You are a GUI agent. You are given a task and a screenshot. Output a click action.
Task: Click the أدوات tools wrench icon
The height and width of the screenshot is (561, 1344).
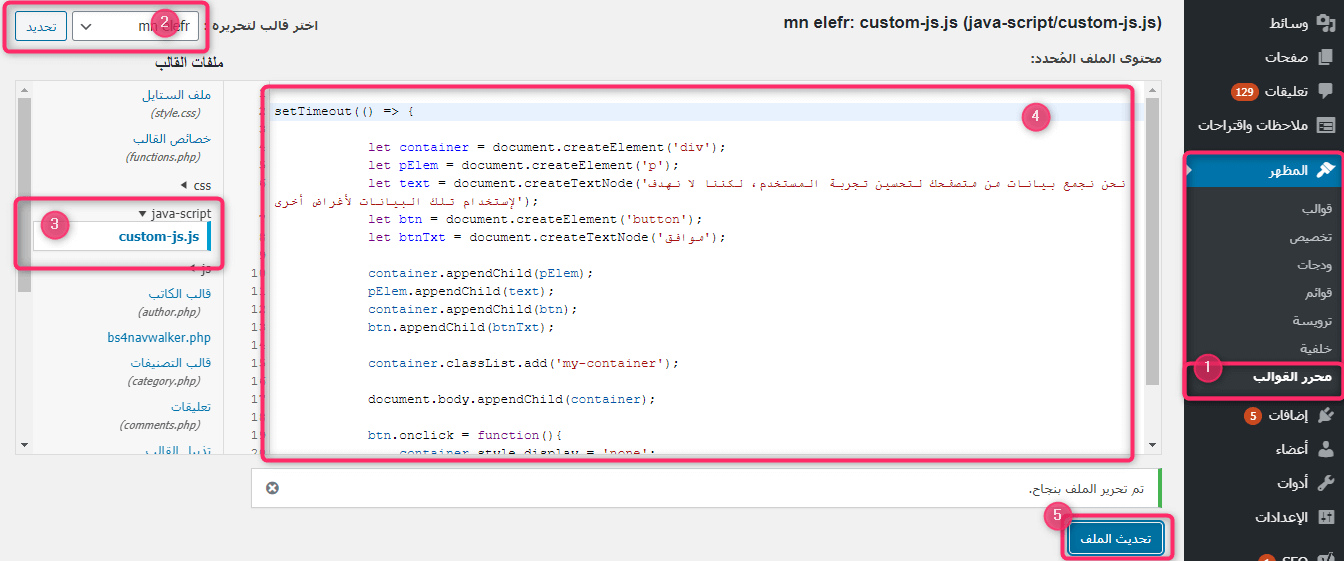(1325, 483)
